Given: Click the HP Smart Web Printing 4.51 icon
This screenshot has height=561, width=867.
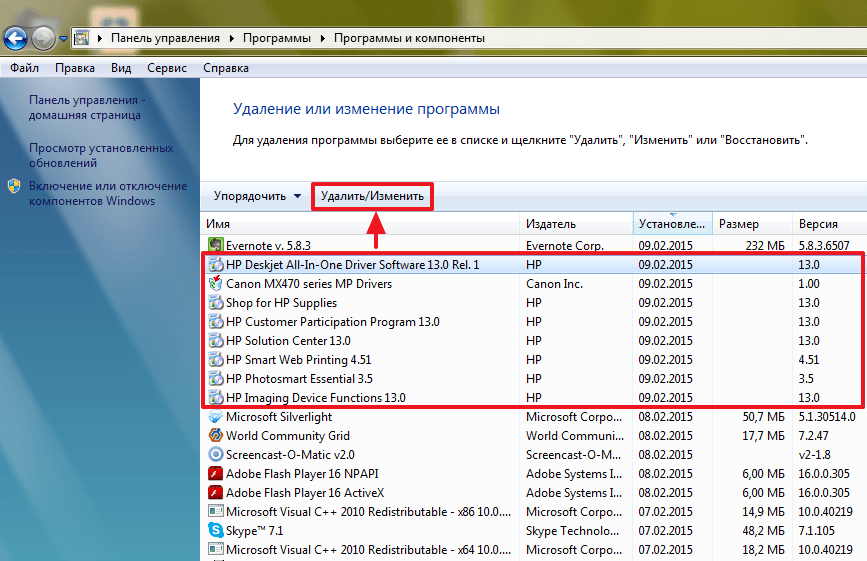Looking at the screenshot, I should [x=216, y=359].
